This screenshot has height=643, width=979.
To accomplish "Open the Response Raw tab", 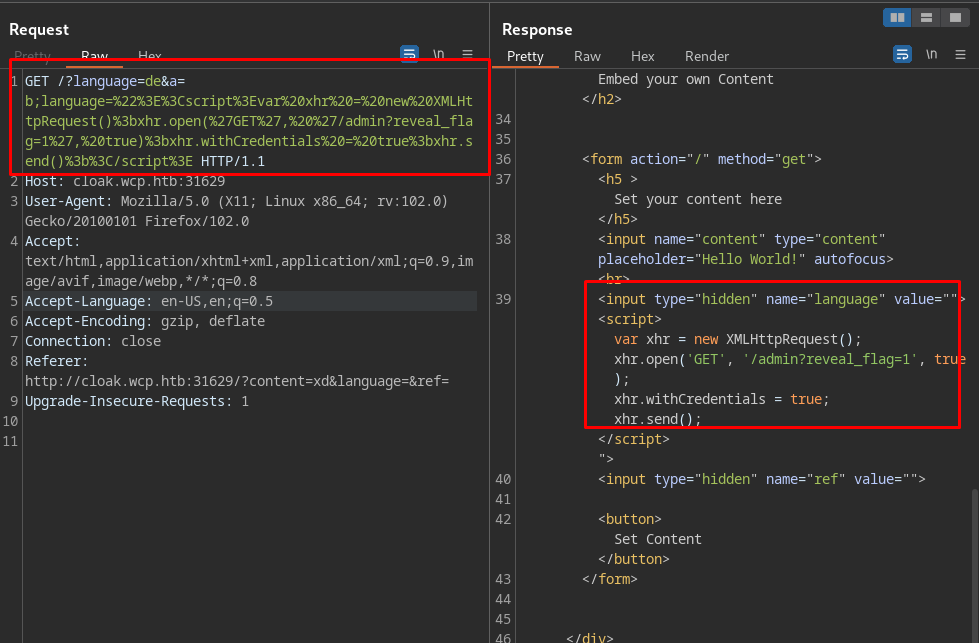I will tap(587, 56).
